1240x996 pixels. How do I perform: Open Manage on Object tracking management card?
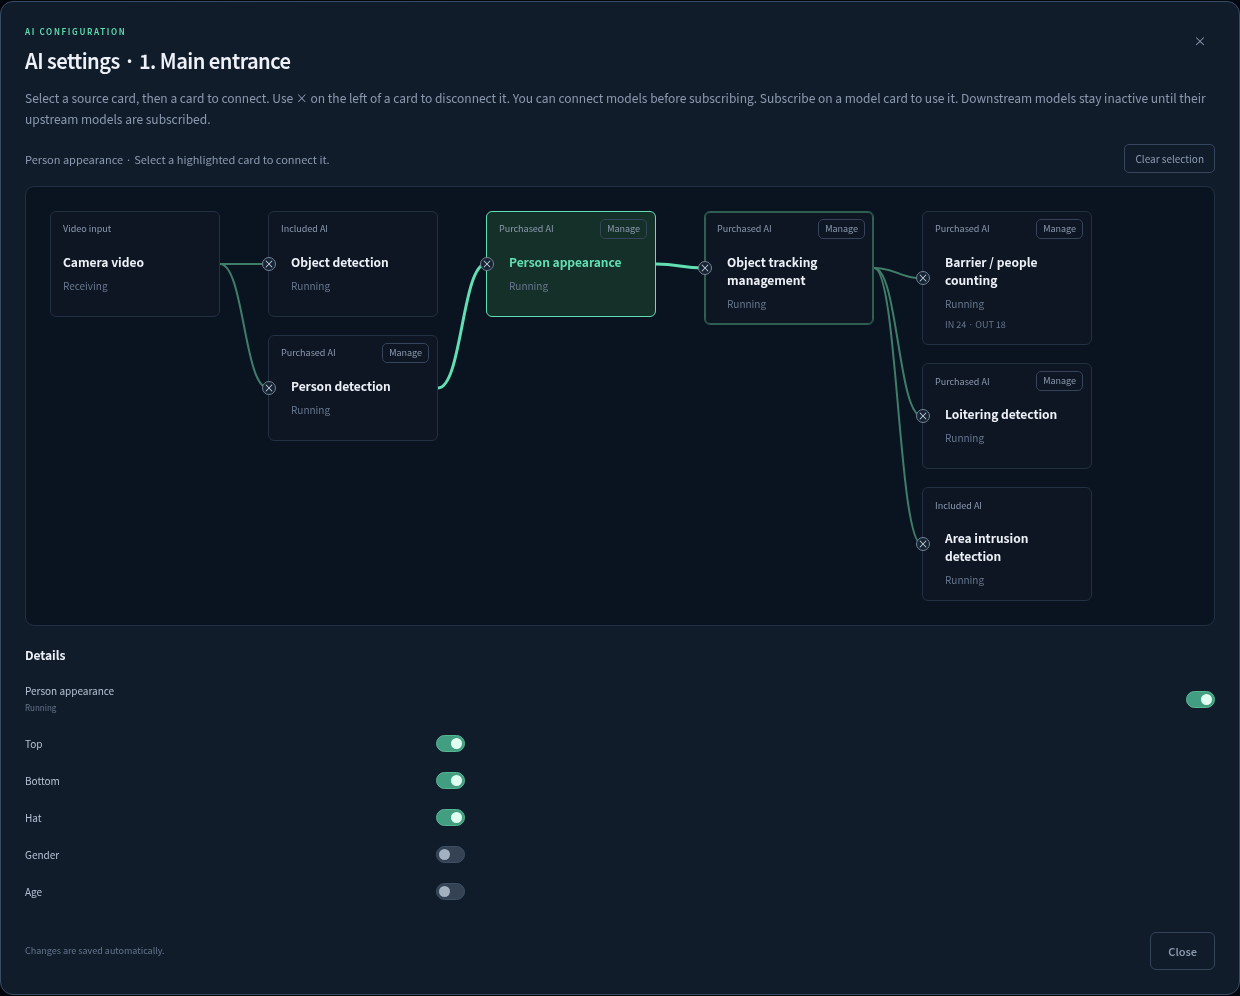coord(841,229)
